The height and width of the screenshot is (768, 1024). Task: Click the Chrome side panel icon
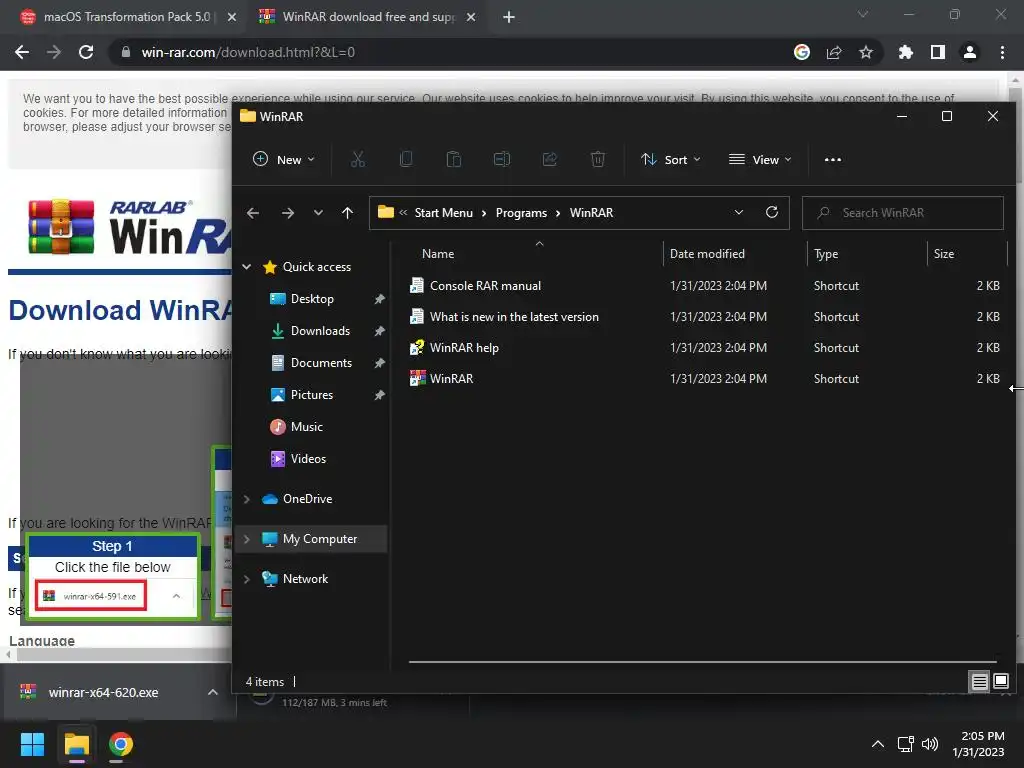(938, 52)
